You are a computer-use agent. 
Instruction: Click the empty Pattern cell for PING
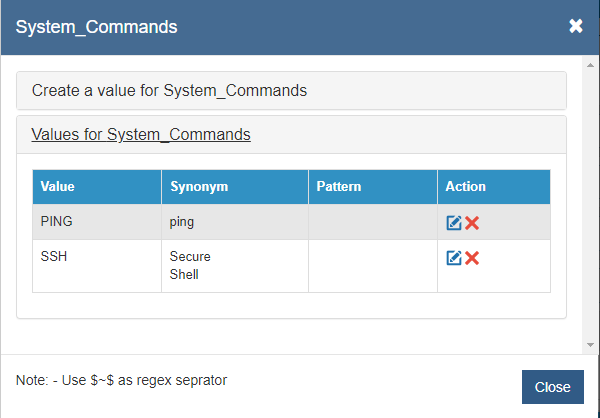tap(372, 222)
